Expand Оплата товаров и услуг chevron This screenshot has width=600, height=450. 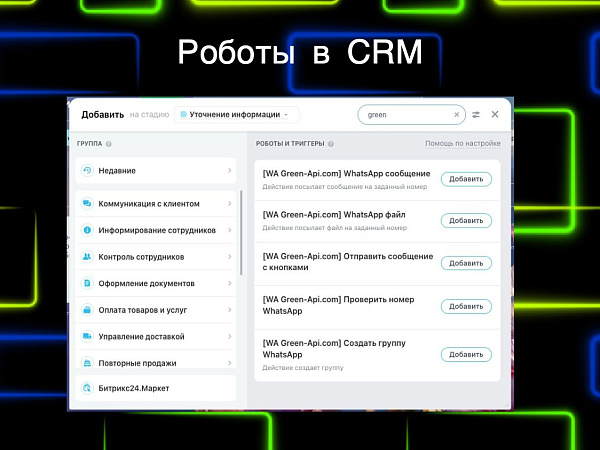[x=230, y=310]
